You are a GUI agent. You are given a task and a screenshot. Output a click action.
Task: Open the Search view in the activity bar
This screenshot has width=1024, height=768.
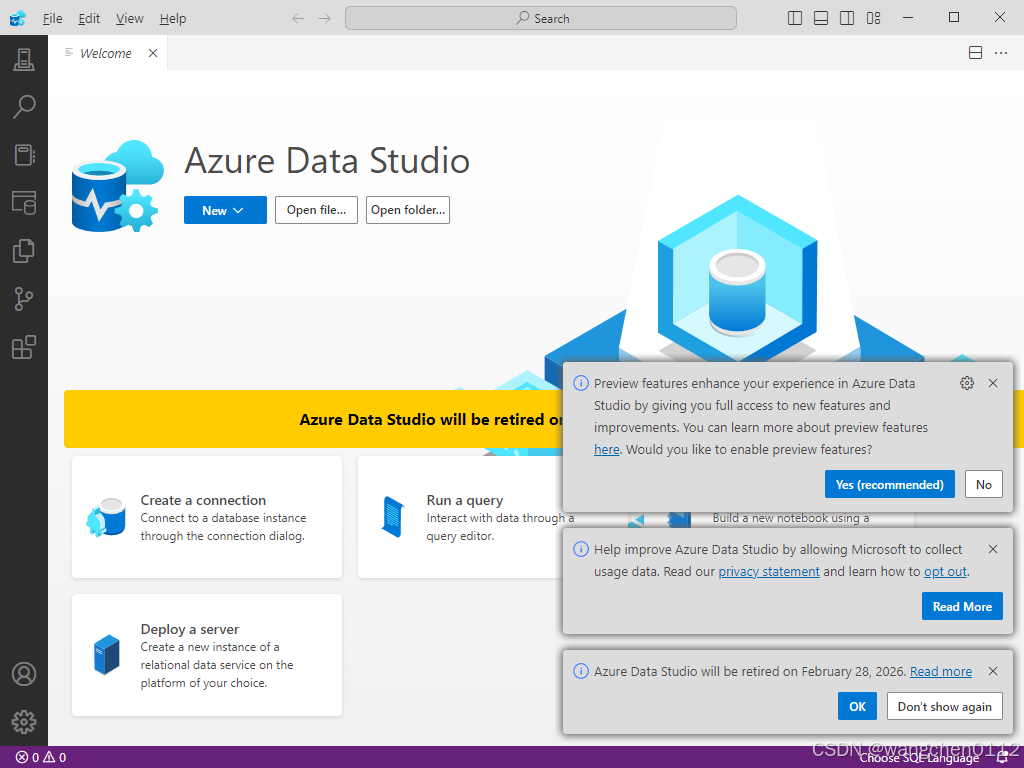pos(24,107)
